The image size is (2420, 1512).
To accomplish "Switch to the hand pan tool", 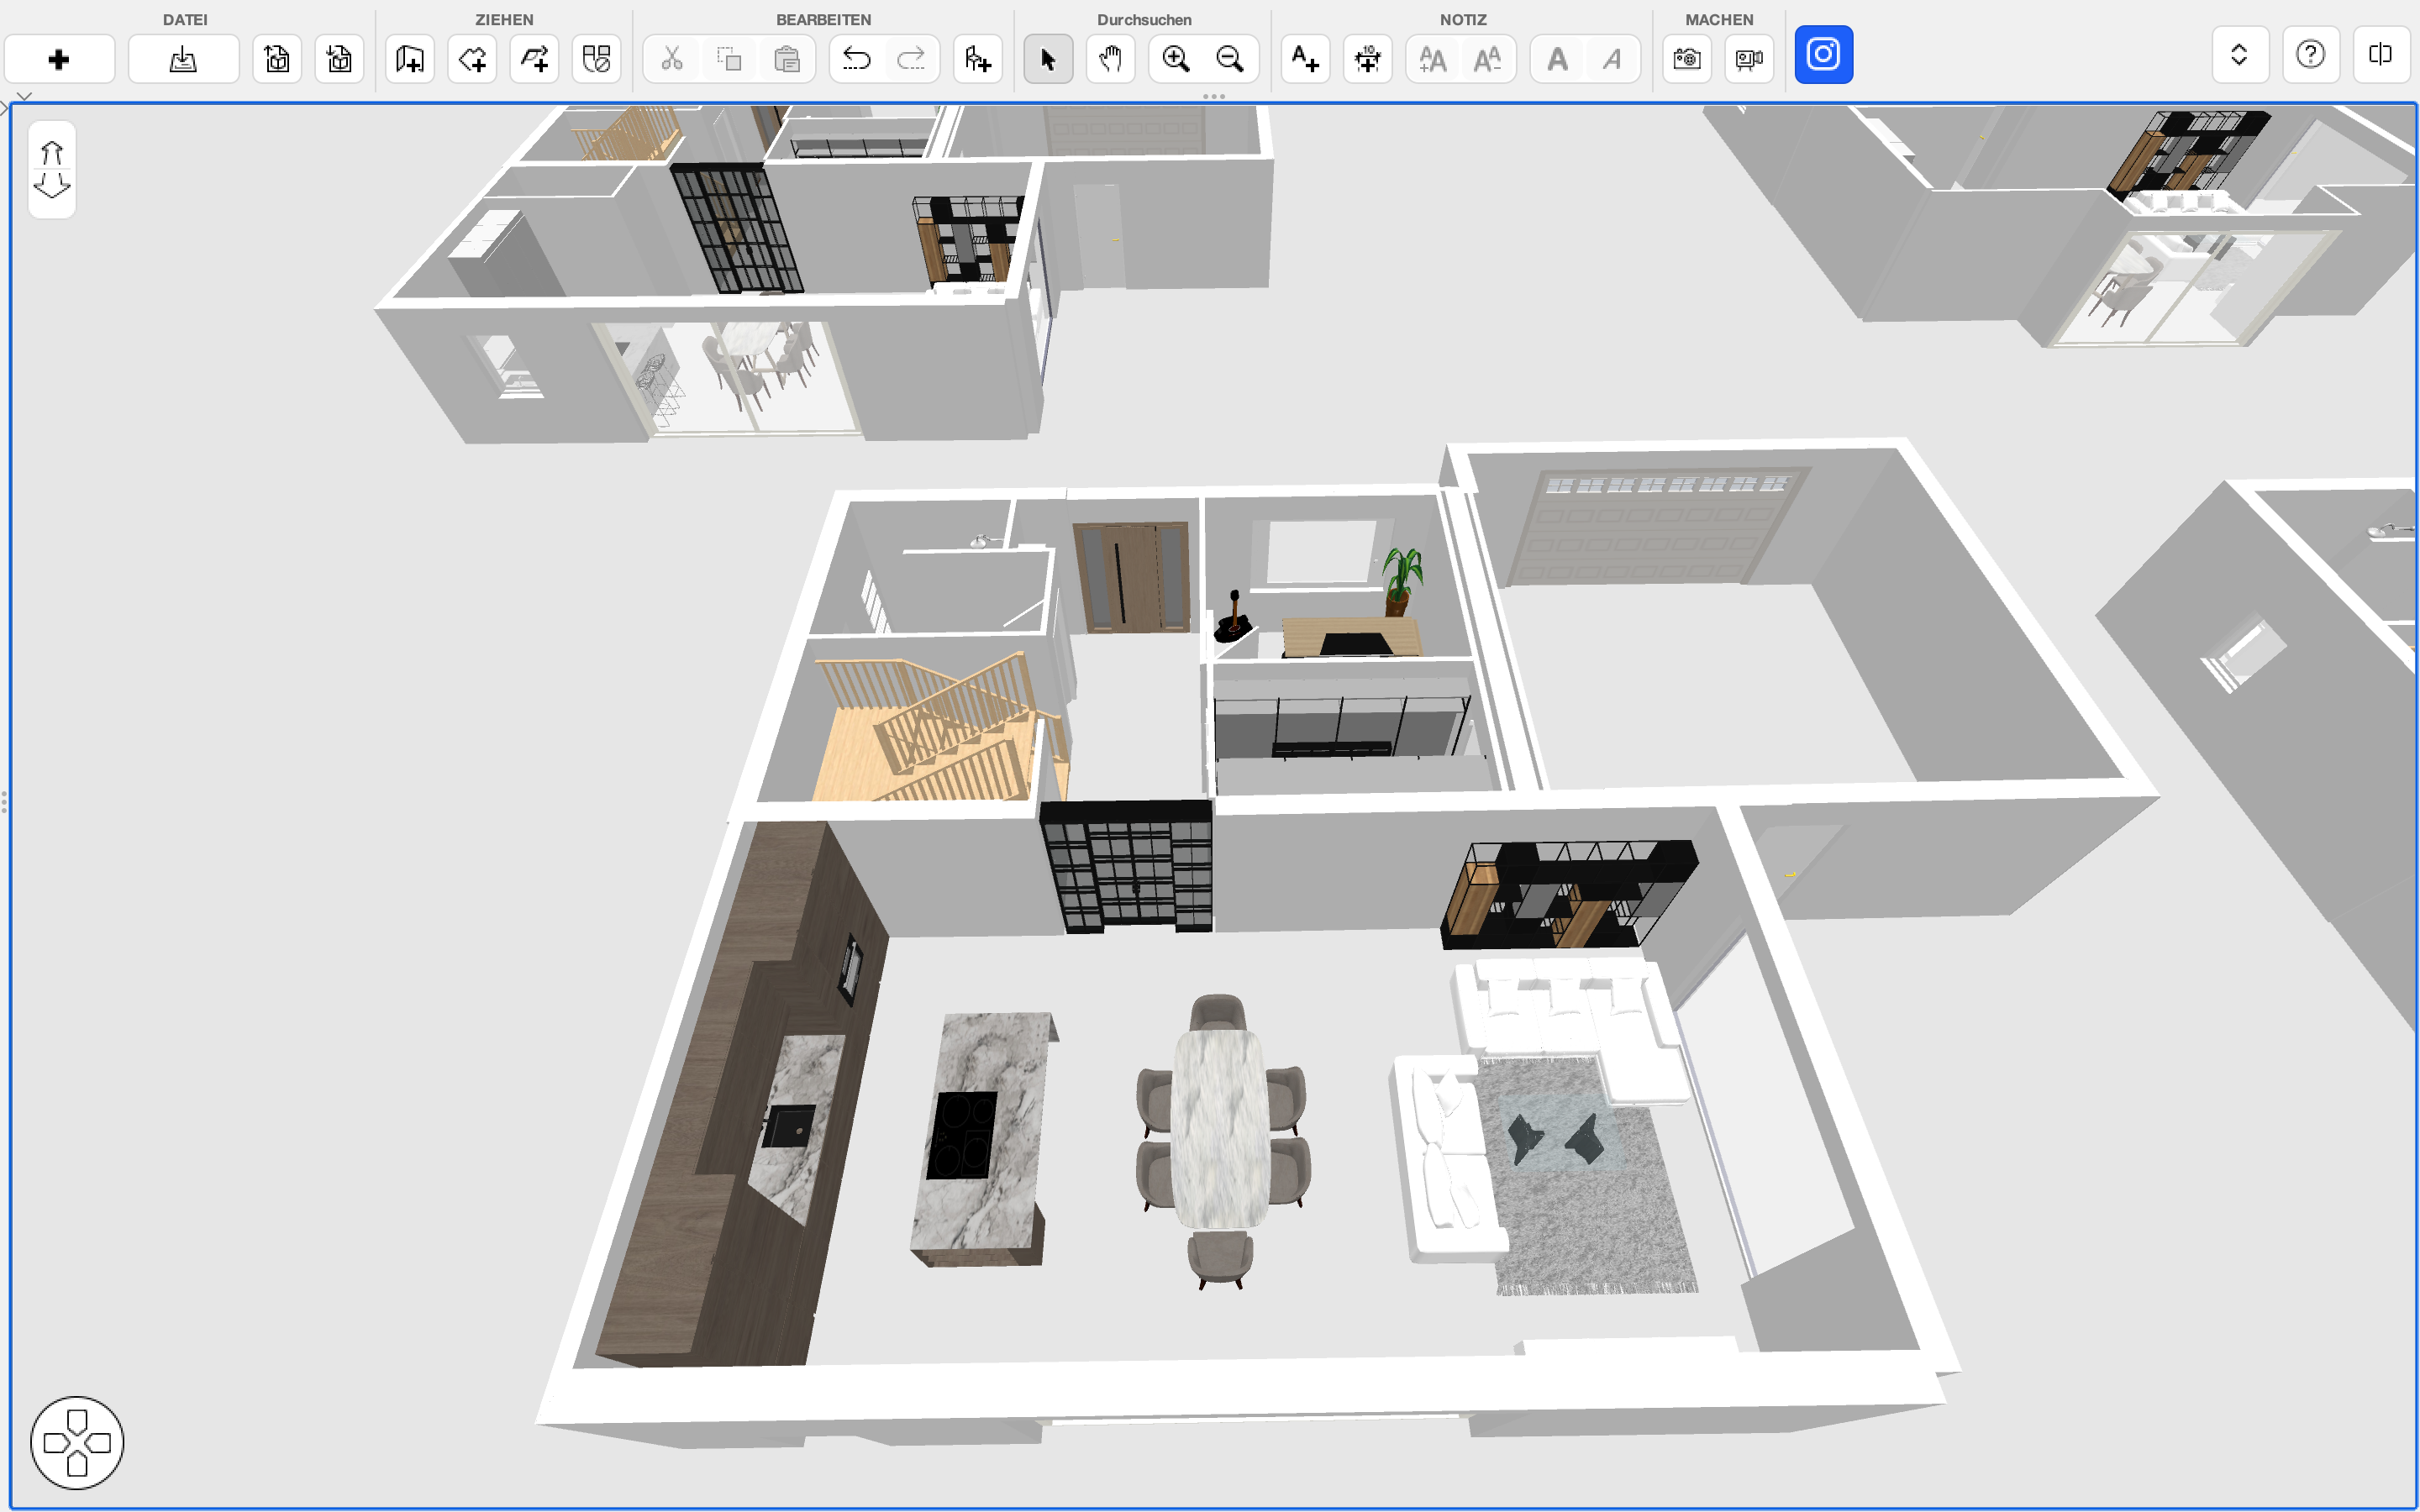I will tap(1110, 59).
